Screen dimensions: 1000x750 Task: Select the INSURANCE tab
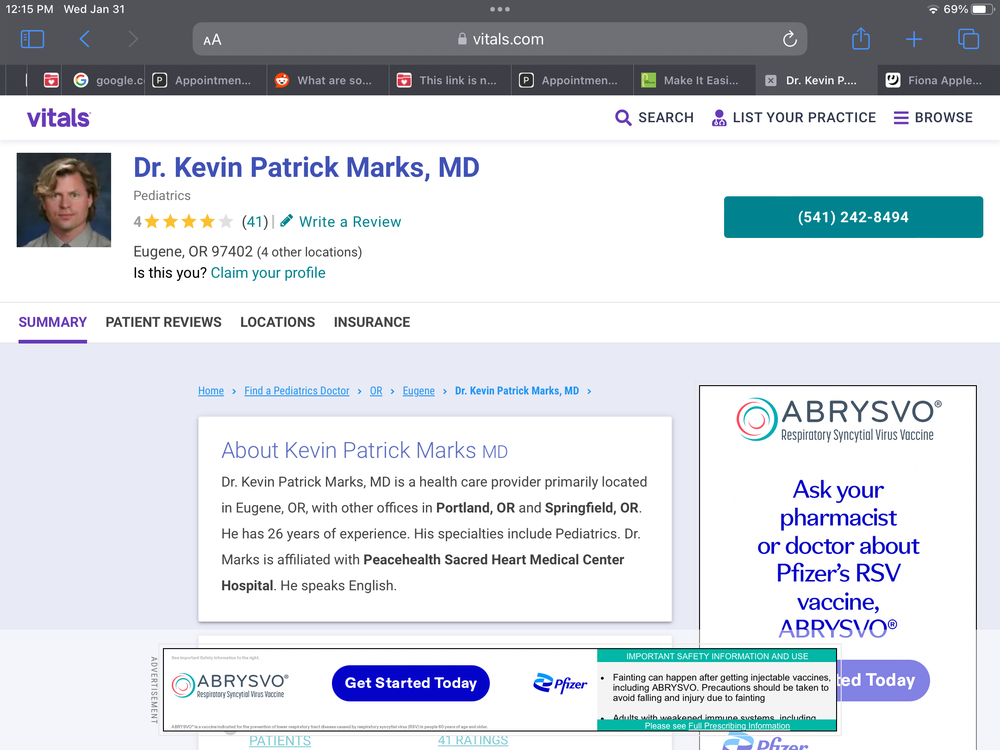(372, 322)
